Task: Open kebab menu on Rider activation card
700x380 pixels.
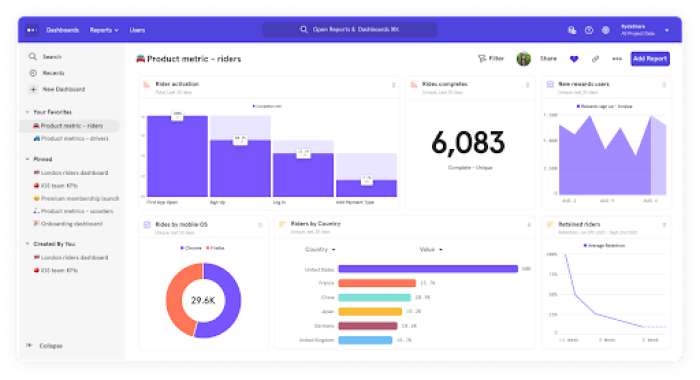Action: point(393,85)
